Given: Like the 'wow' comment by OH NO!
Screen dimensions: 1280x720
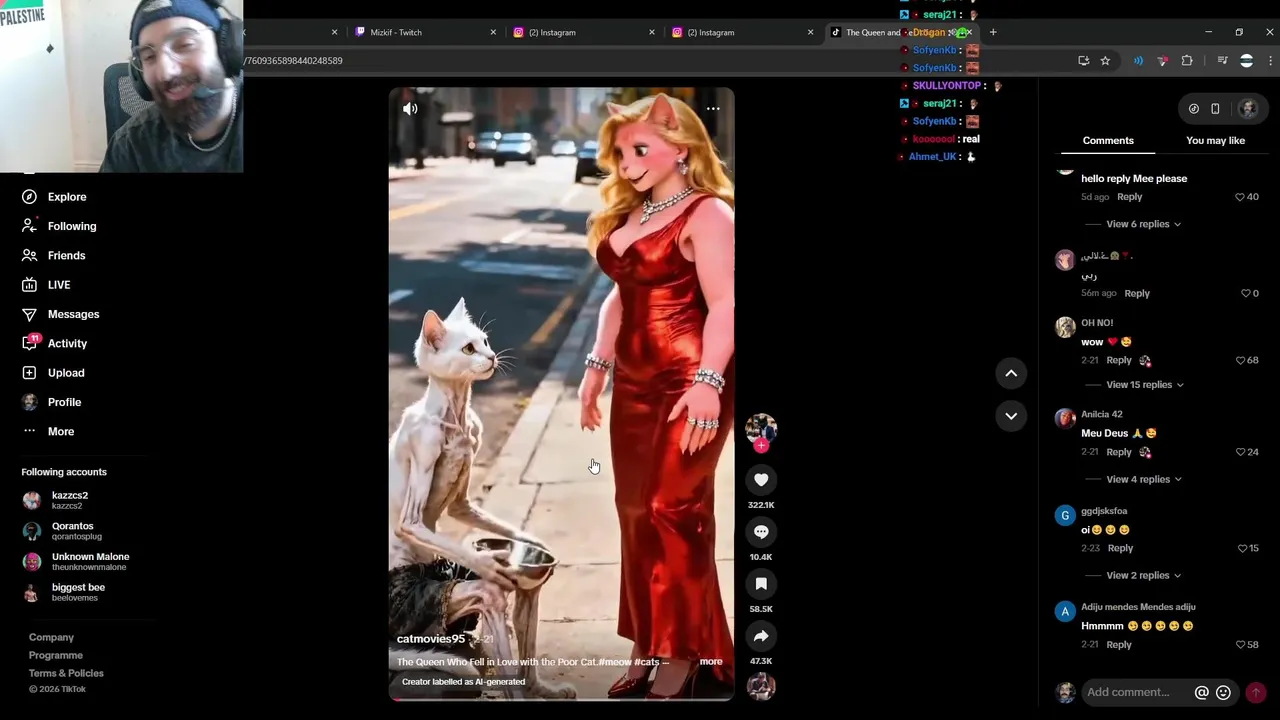Looking at the screenshot, I should pos(1240,360).
